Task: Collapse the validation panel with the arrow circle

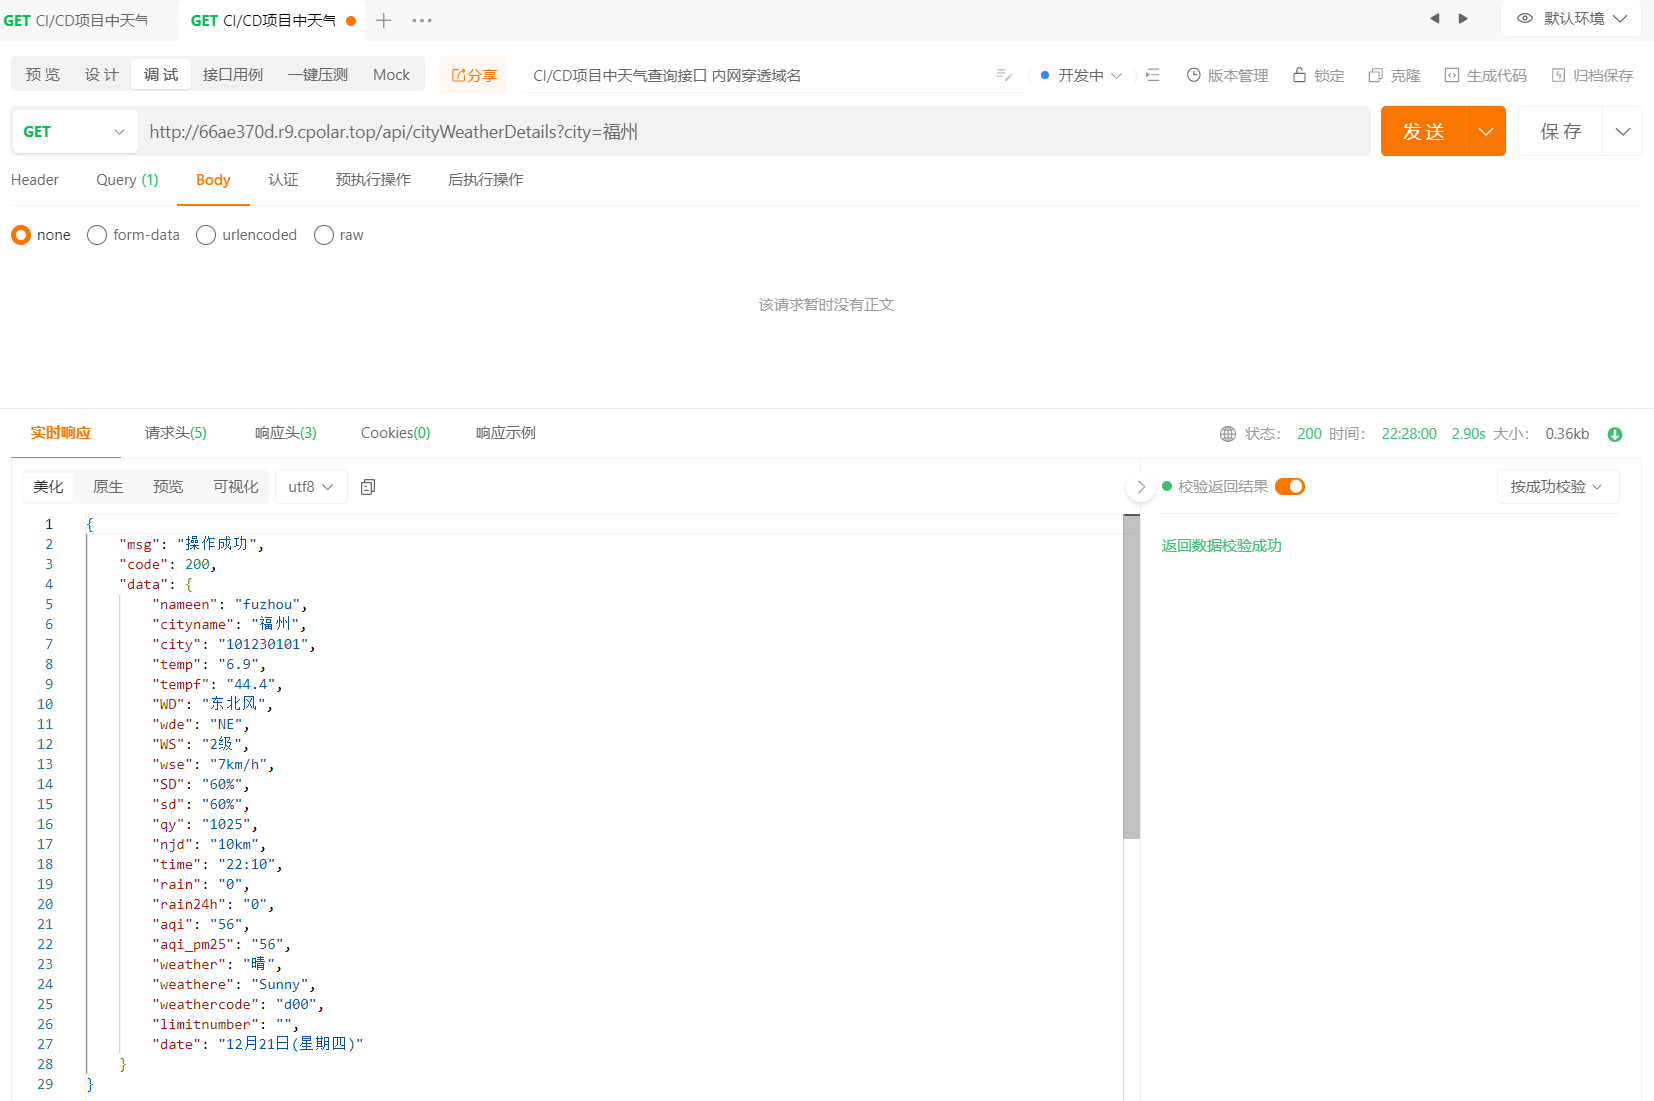Action: pyautogui.click(x=1141, y=487)
